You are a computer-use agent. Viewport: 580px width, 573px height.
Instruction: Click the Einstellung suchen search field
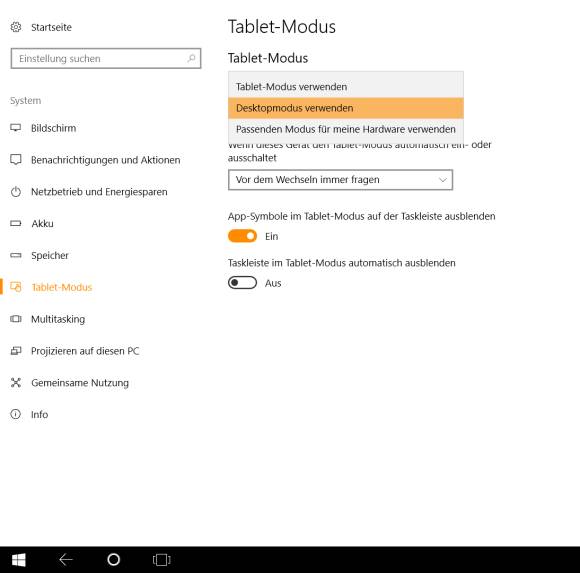coord(106,58)
